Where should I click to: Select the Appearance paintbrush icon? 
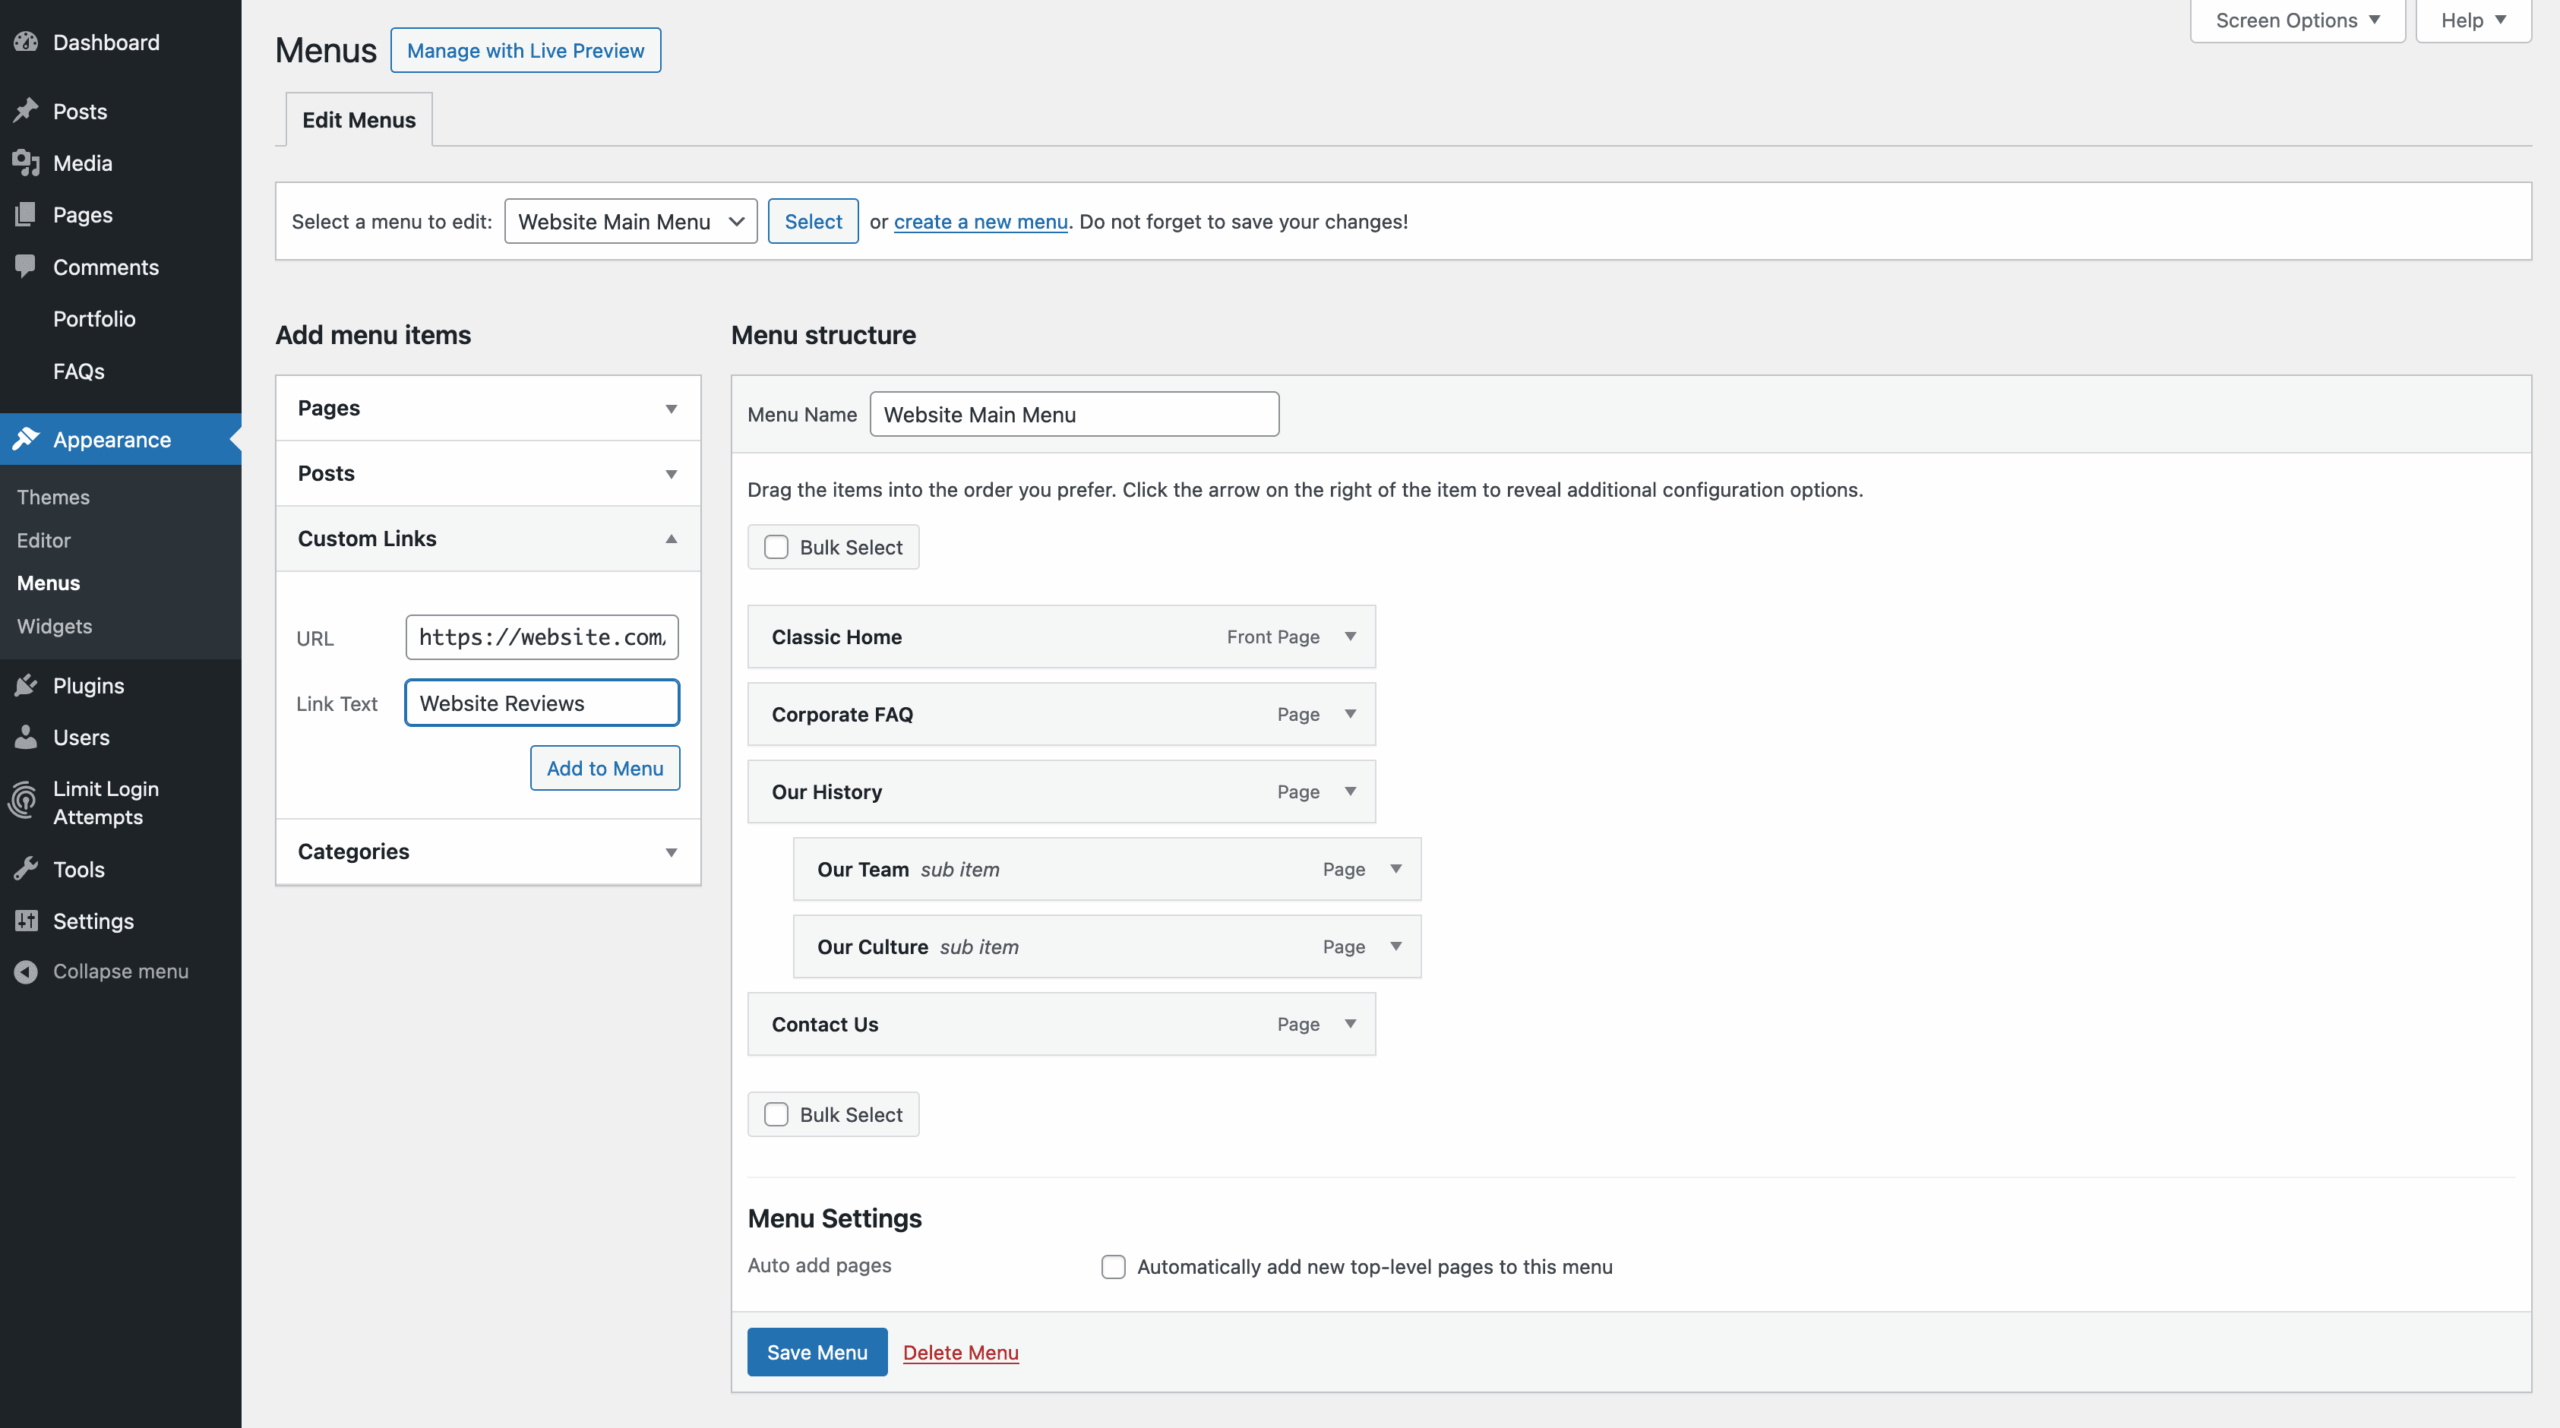coord(26,439)
